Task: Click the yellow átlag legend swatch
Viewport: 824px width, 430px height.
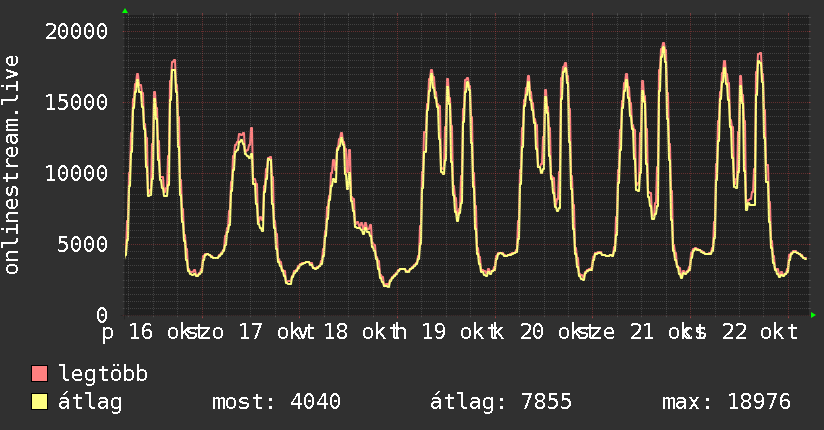Action: [x=39, y=402]
